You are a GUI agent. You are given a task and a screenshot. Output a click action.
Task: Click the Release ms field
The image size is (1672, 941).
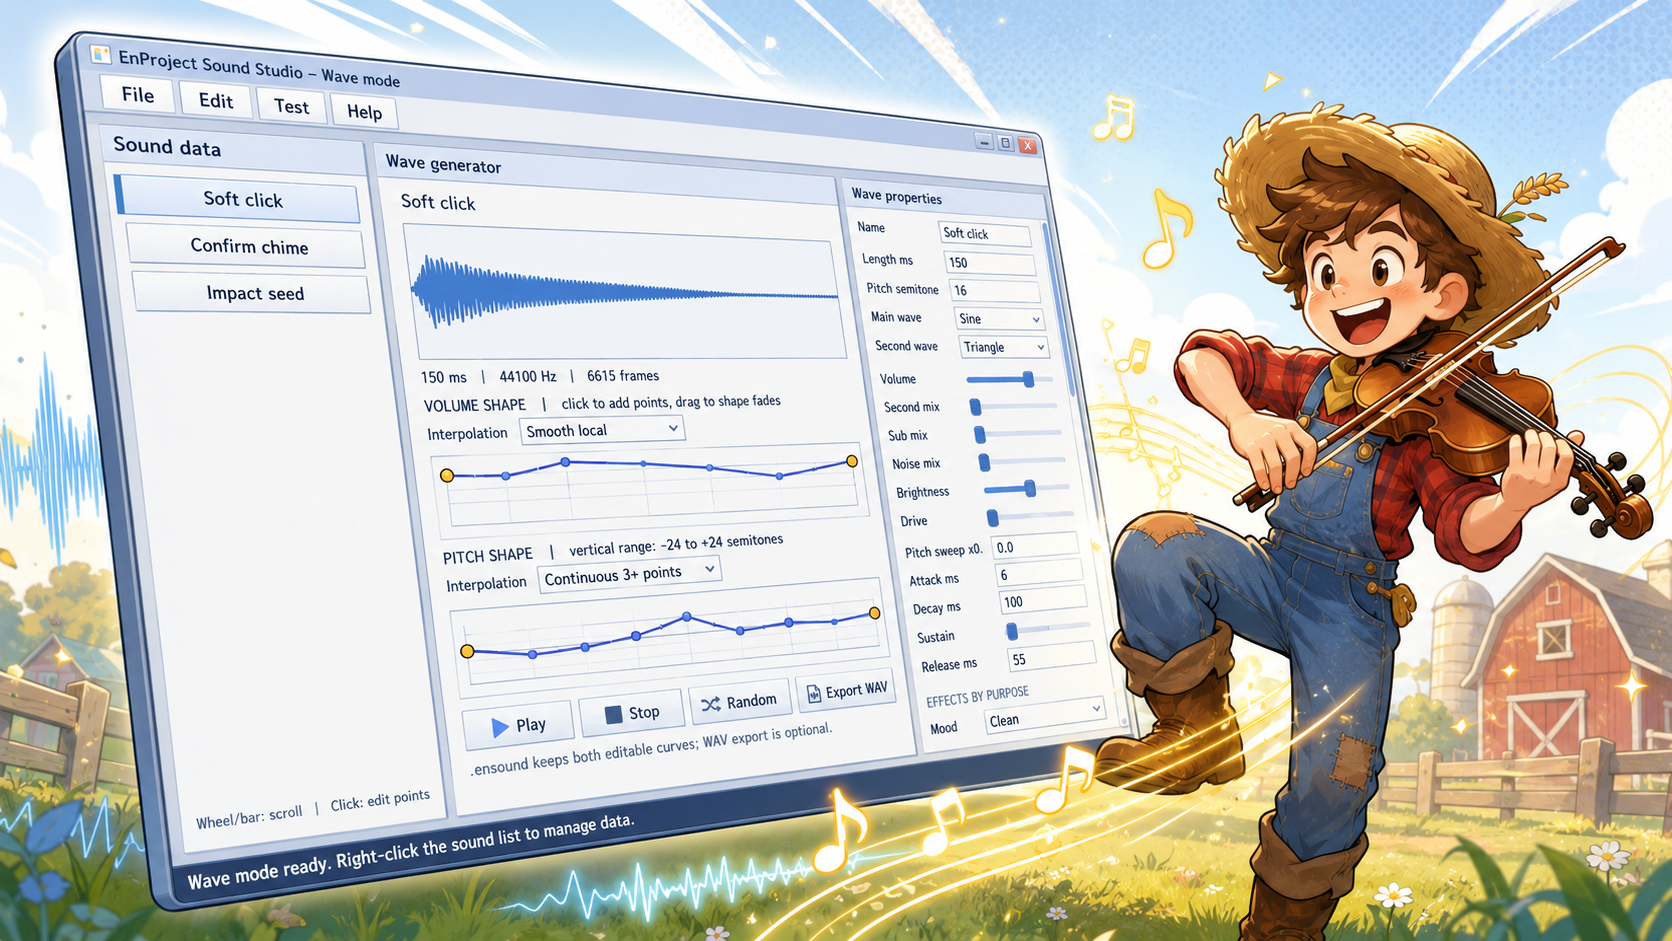tap(1052, 657)
